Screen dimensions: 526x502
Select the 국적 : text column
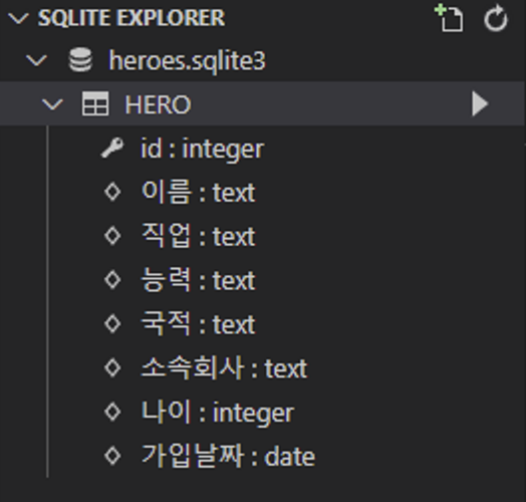tap(198, 324)
